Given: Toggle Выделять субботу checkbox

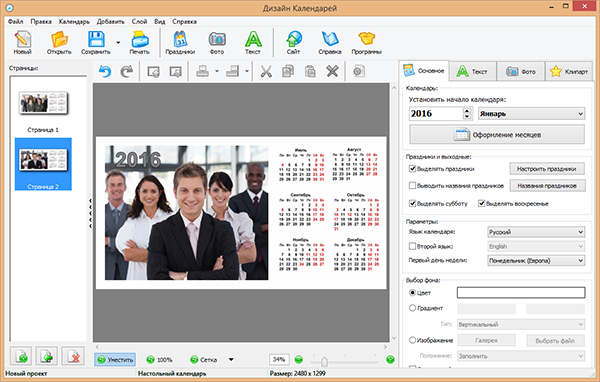Looking at the screenshot, I should point(412,203).
